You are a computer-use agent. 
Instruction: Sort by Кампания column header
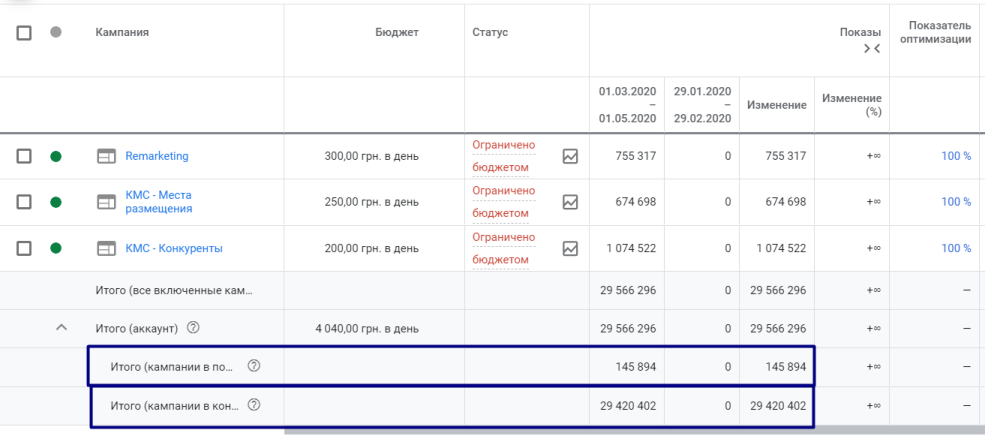122,32
